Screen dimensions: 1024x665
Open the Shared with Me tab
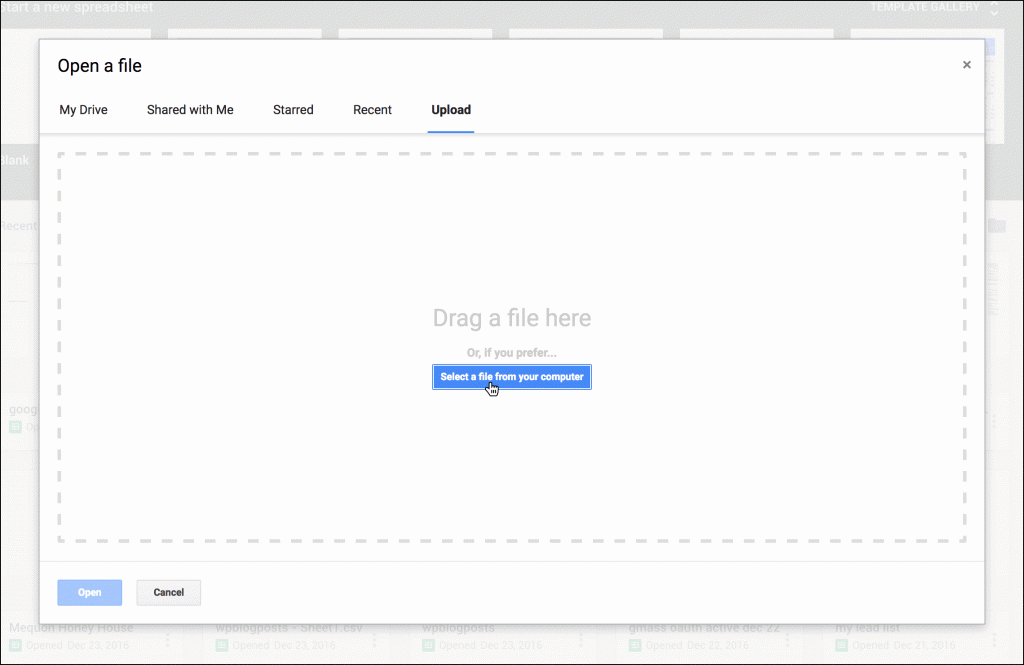pos(190,110)
